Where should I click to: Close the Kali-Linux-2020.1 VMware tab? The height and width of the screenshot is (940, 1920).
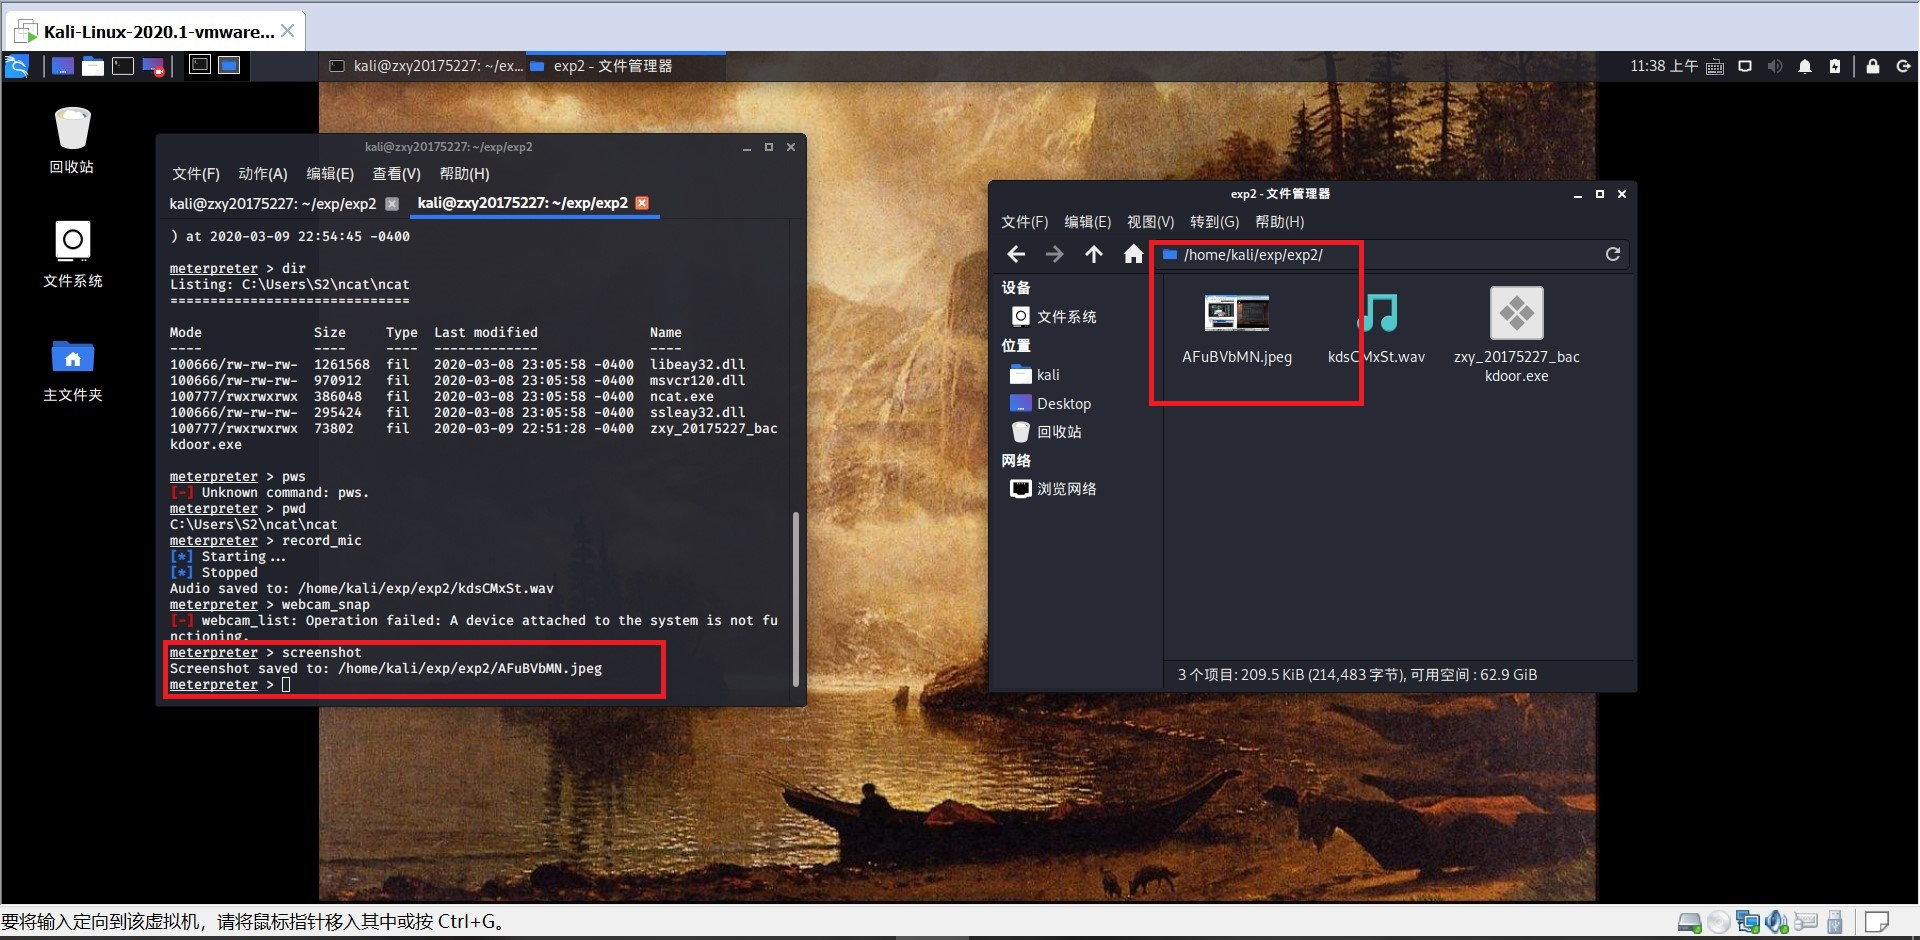click(288, 31)
